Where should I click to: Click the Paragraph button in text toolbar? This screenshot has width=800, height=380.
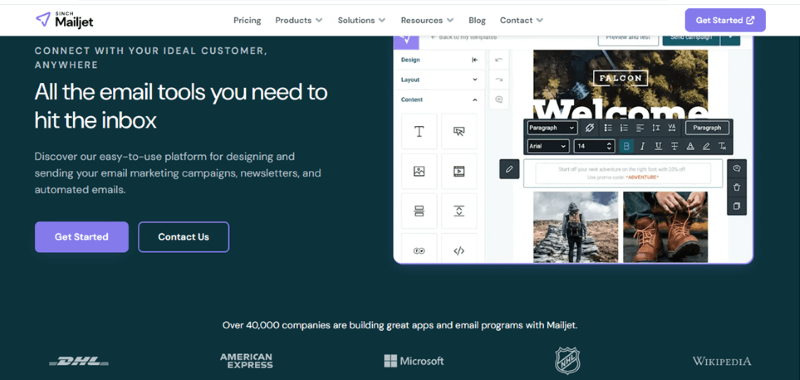click(x=707, y=128)
